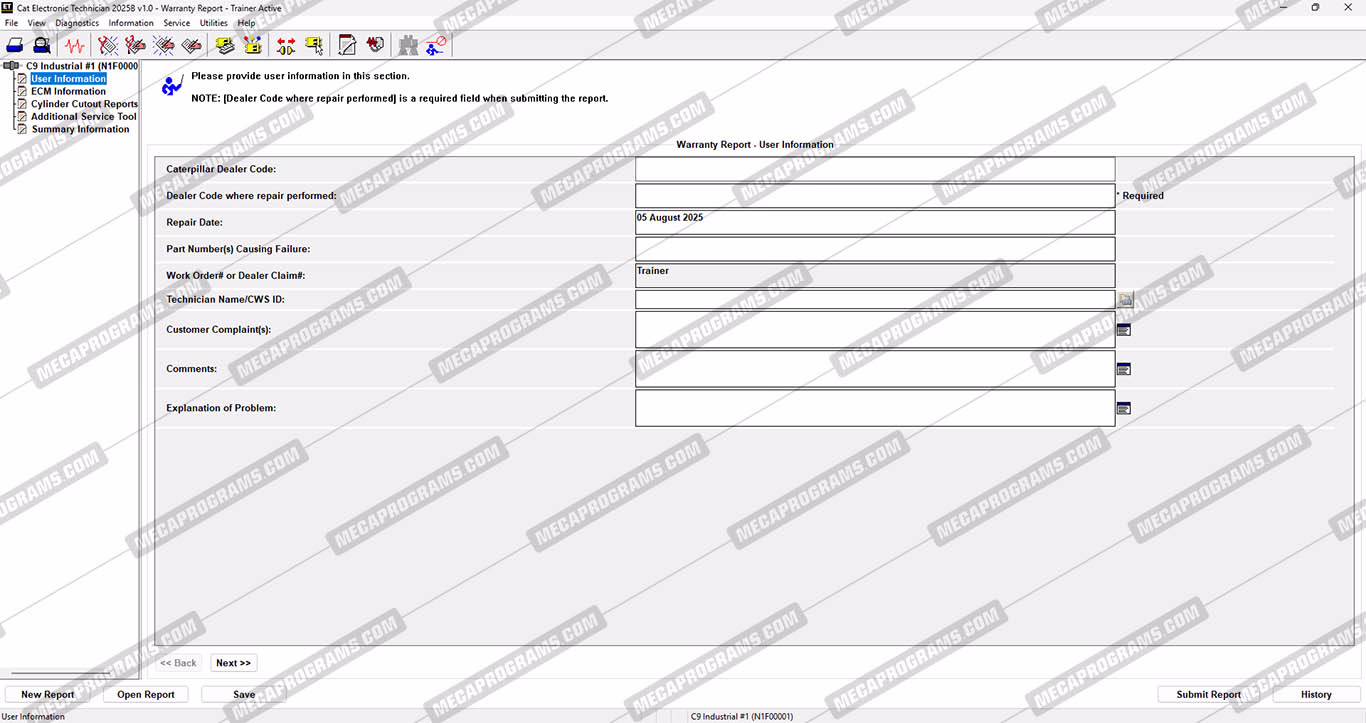Open Active Diagnostic Codes toolbar icon

108,45
